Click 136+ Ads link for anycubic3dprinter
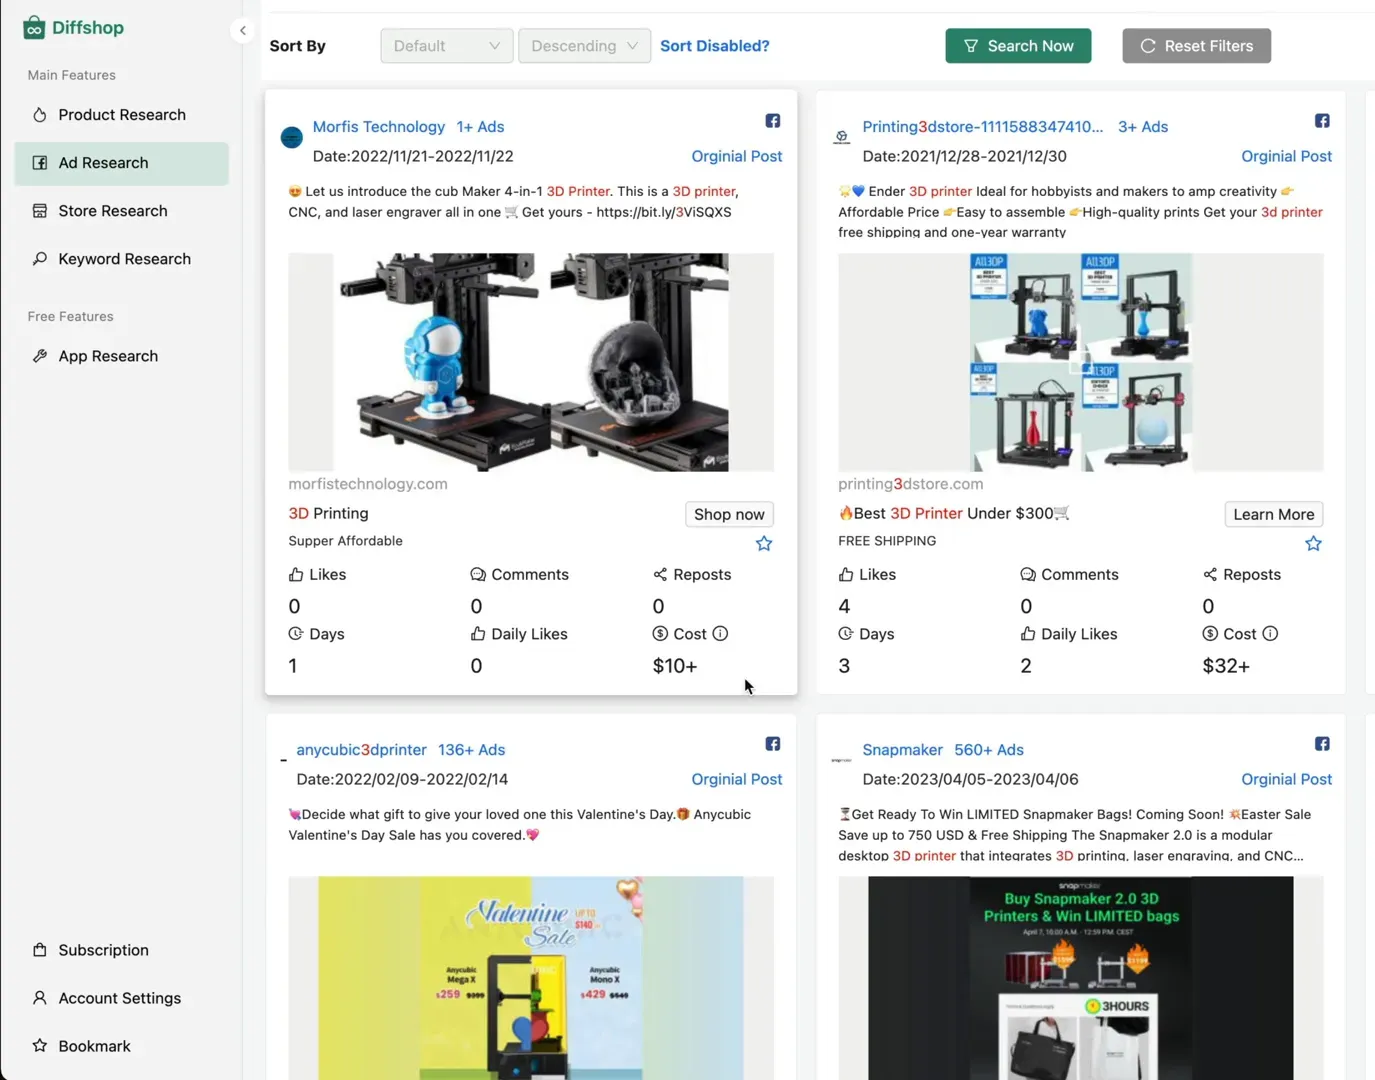 tap(472, 750)
